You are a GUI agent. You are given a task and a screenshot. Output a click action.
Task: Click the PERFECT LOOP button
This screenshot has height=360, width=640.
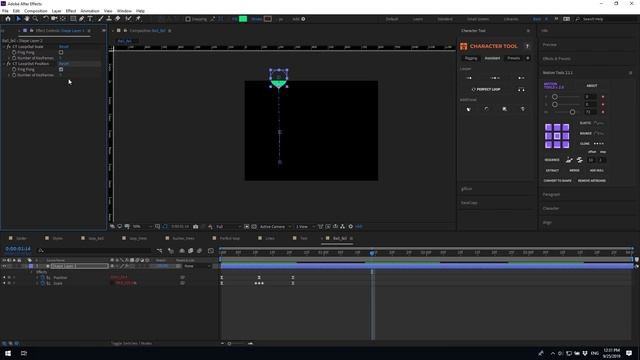click(486, 89)
